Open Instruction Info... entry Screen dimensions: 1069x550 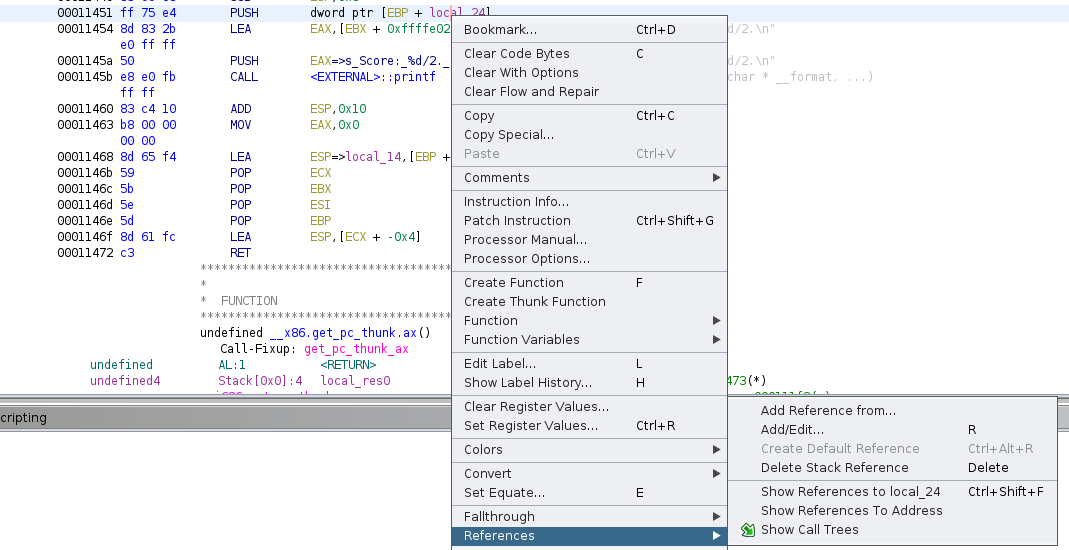point(516,202)
